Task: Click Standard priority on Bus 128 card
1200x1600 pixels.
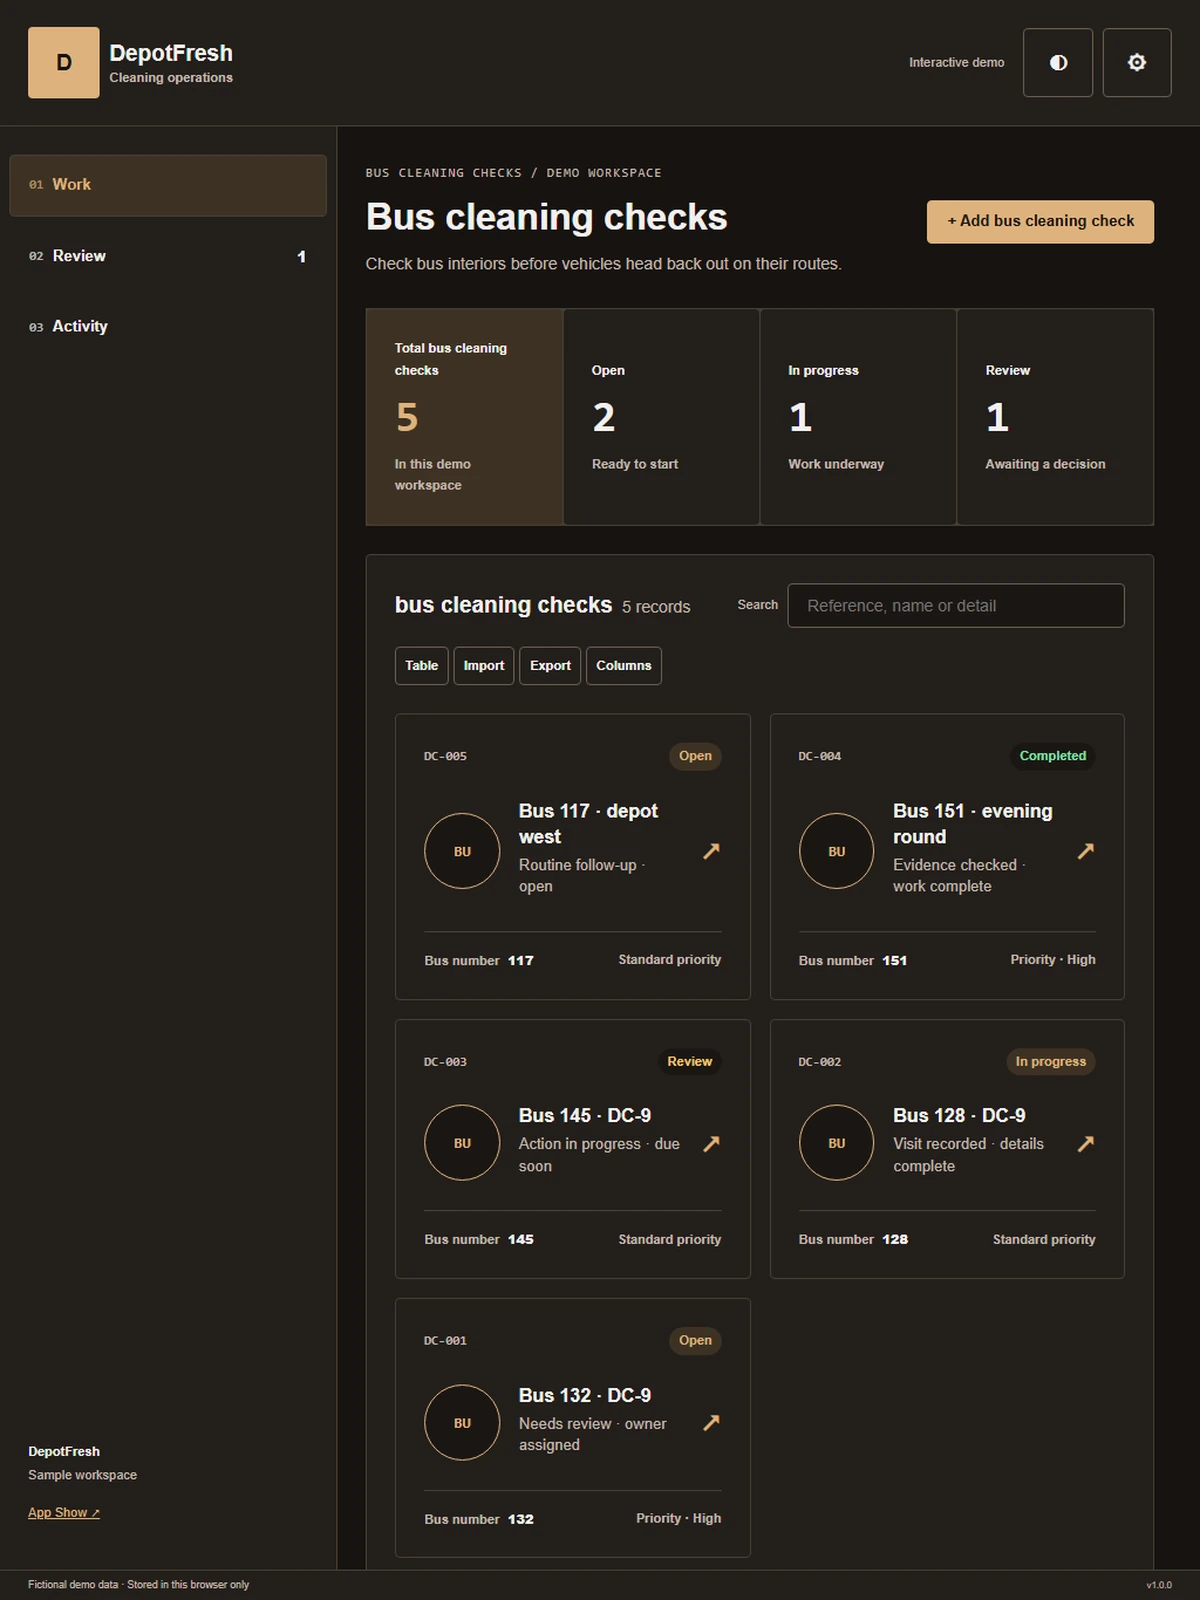Action: [x=1044, y=1240]
